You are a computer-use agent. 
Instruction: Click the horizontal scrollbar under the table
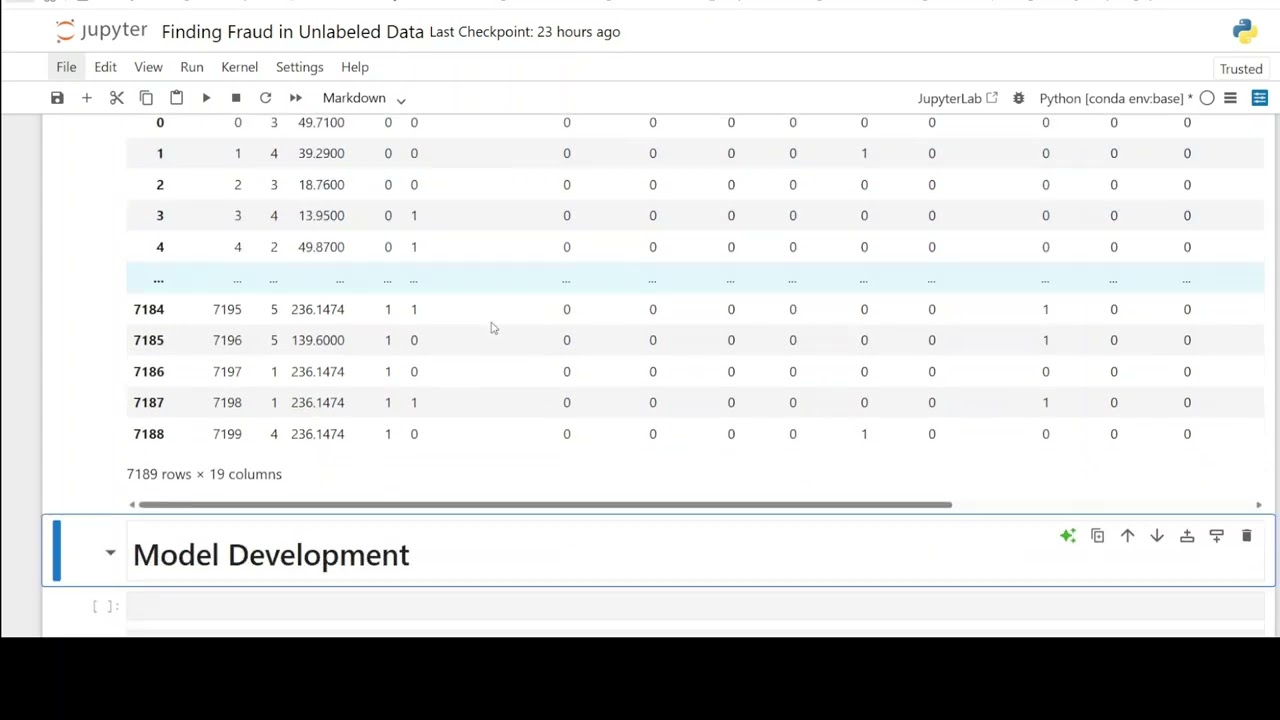[x=545, y=505]
